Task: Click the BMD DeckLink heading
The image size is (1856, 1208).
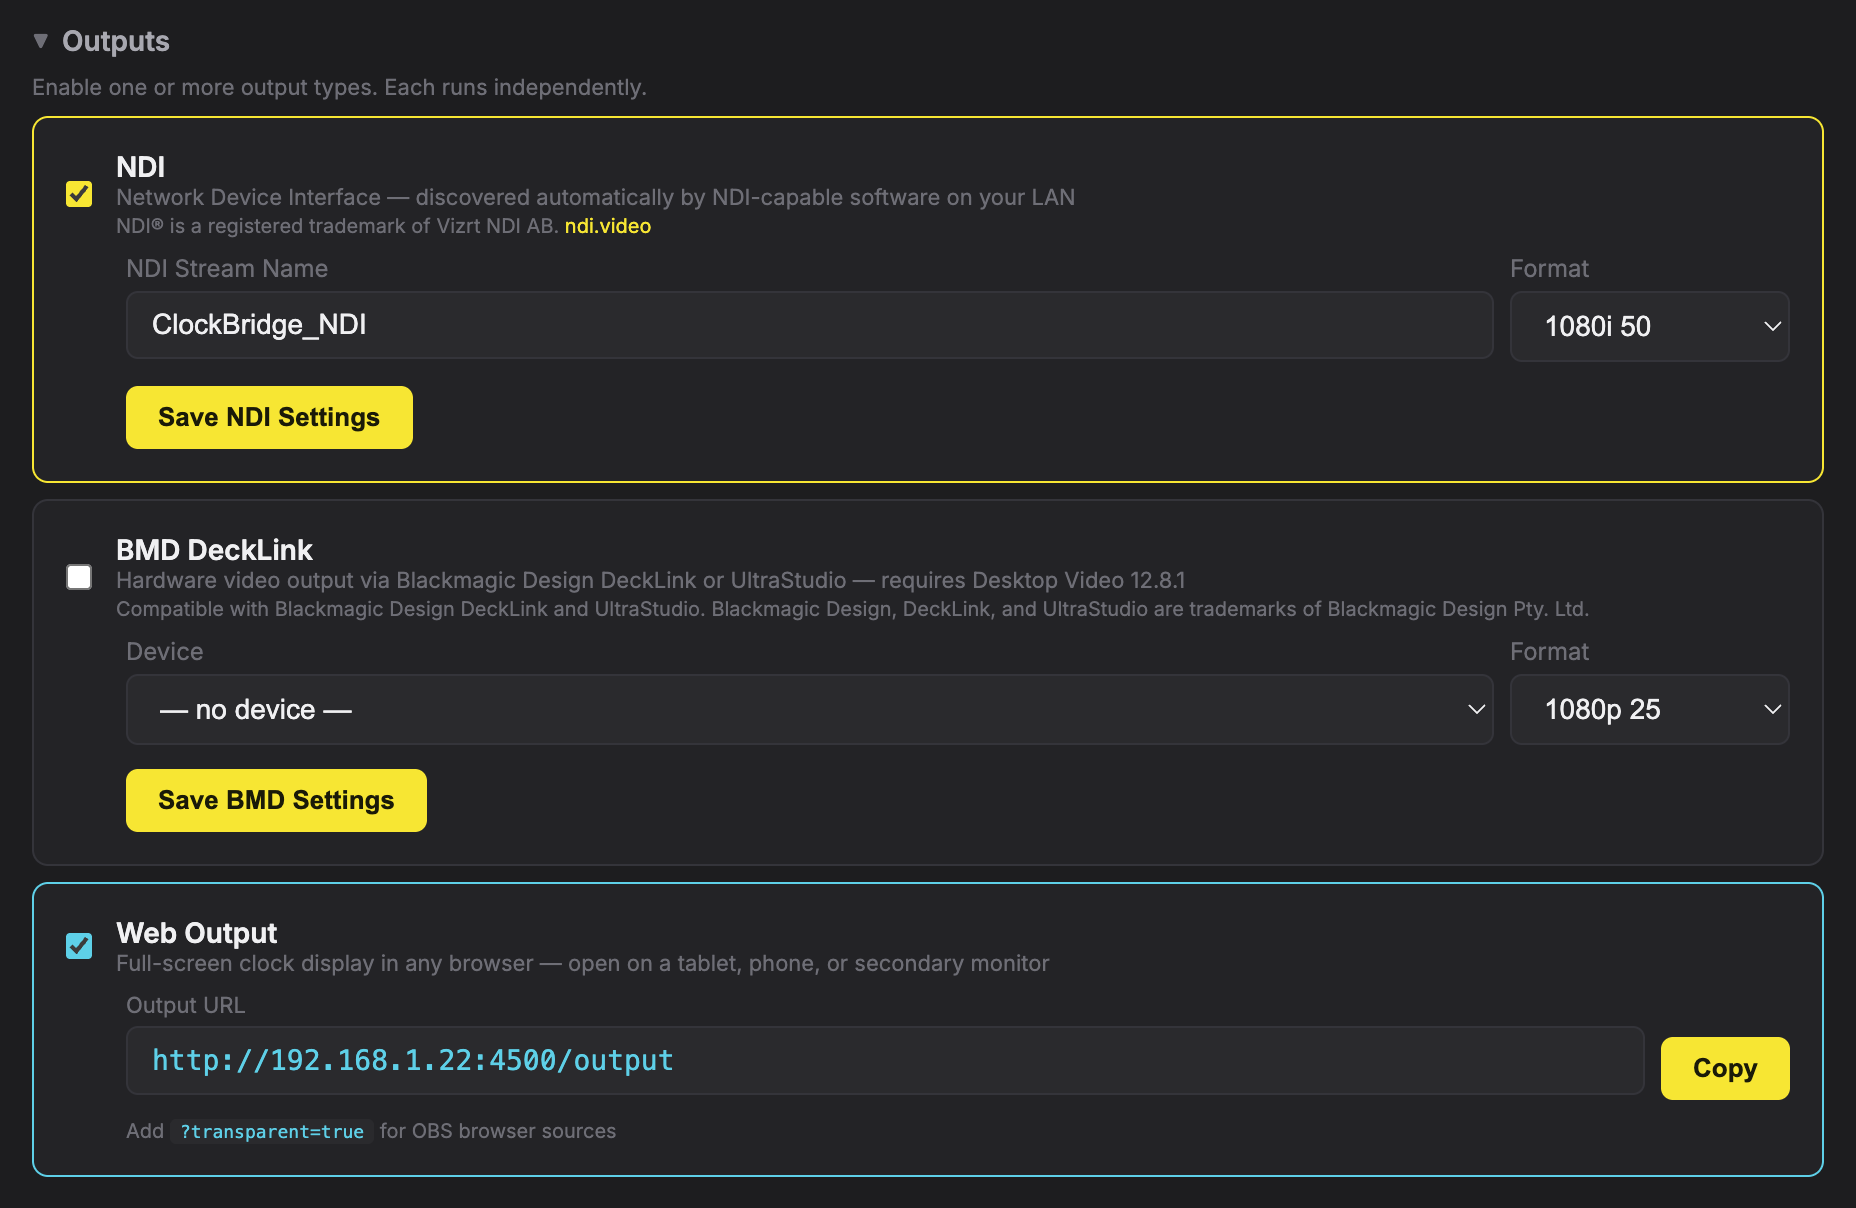Action: point(214,550)
